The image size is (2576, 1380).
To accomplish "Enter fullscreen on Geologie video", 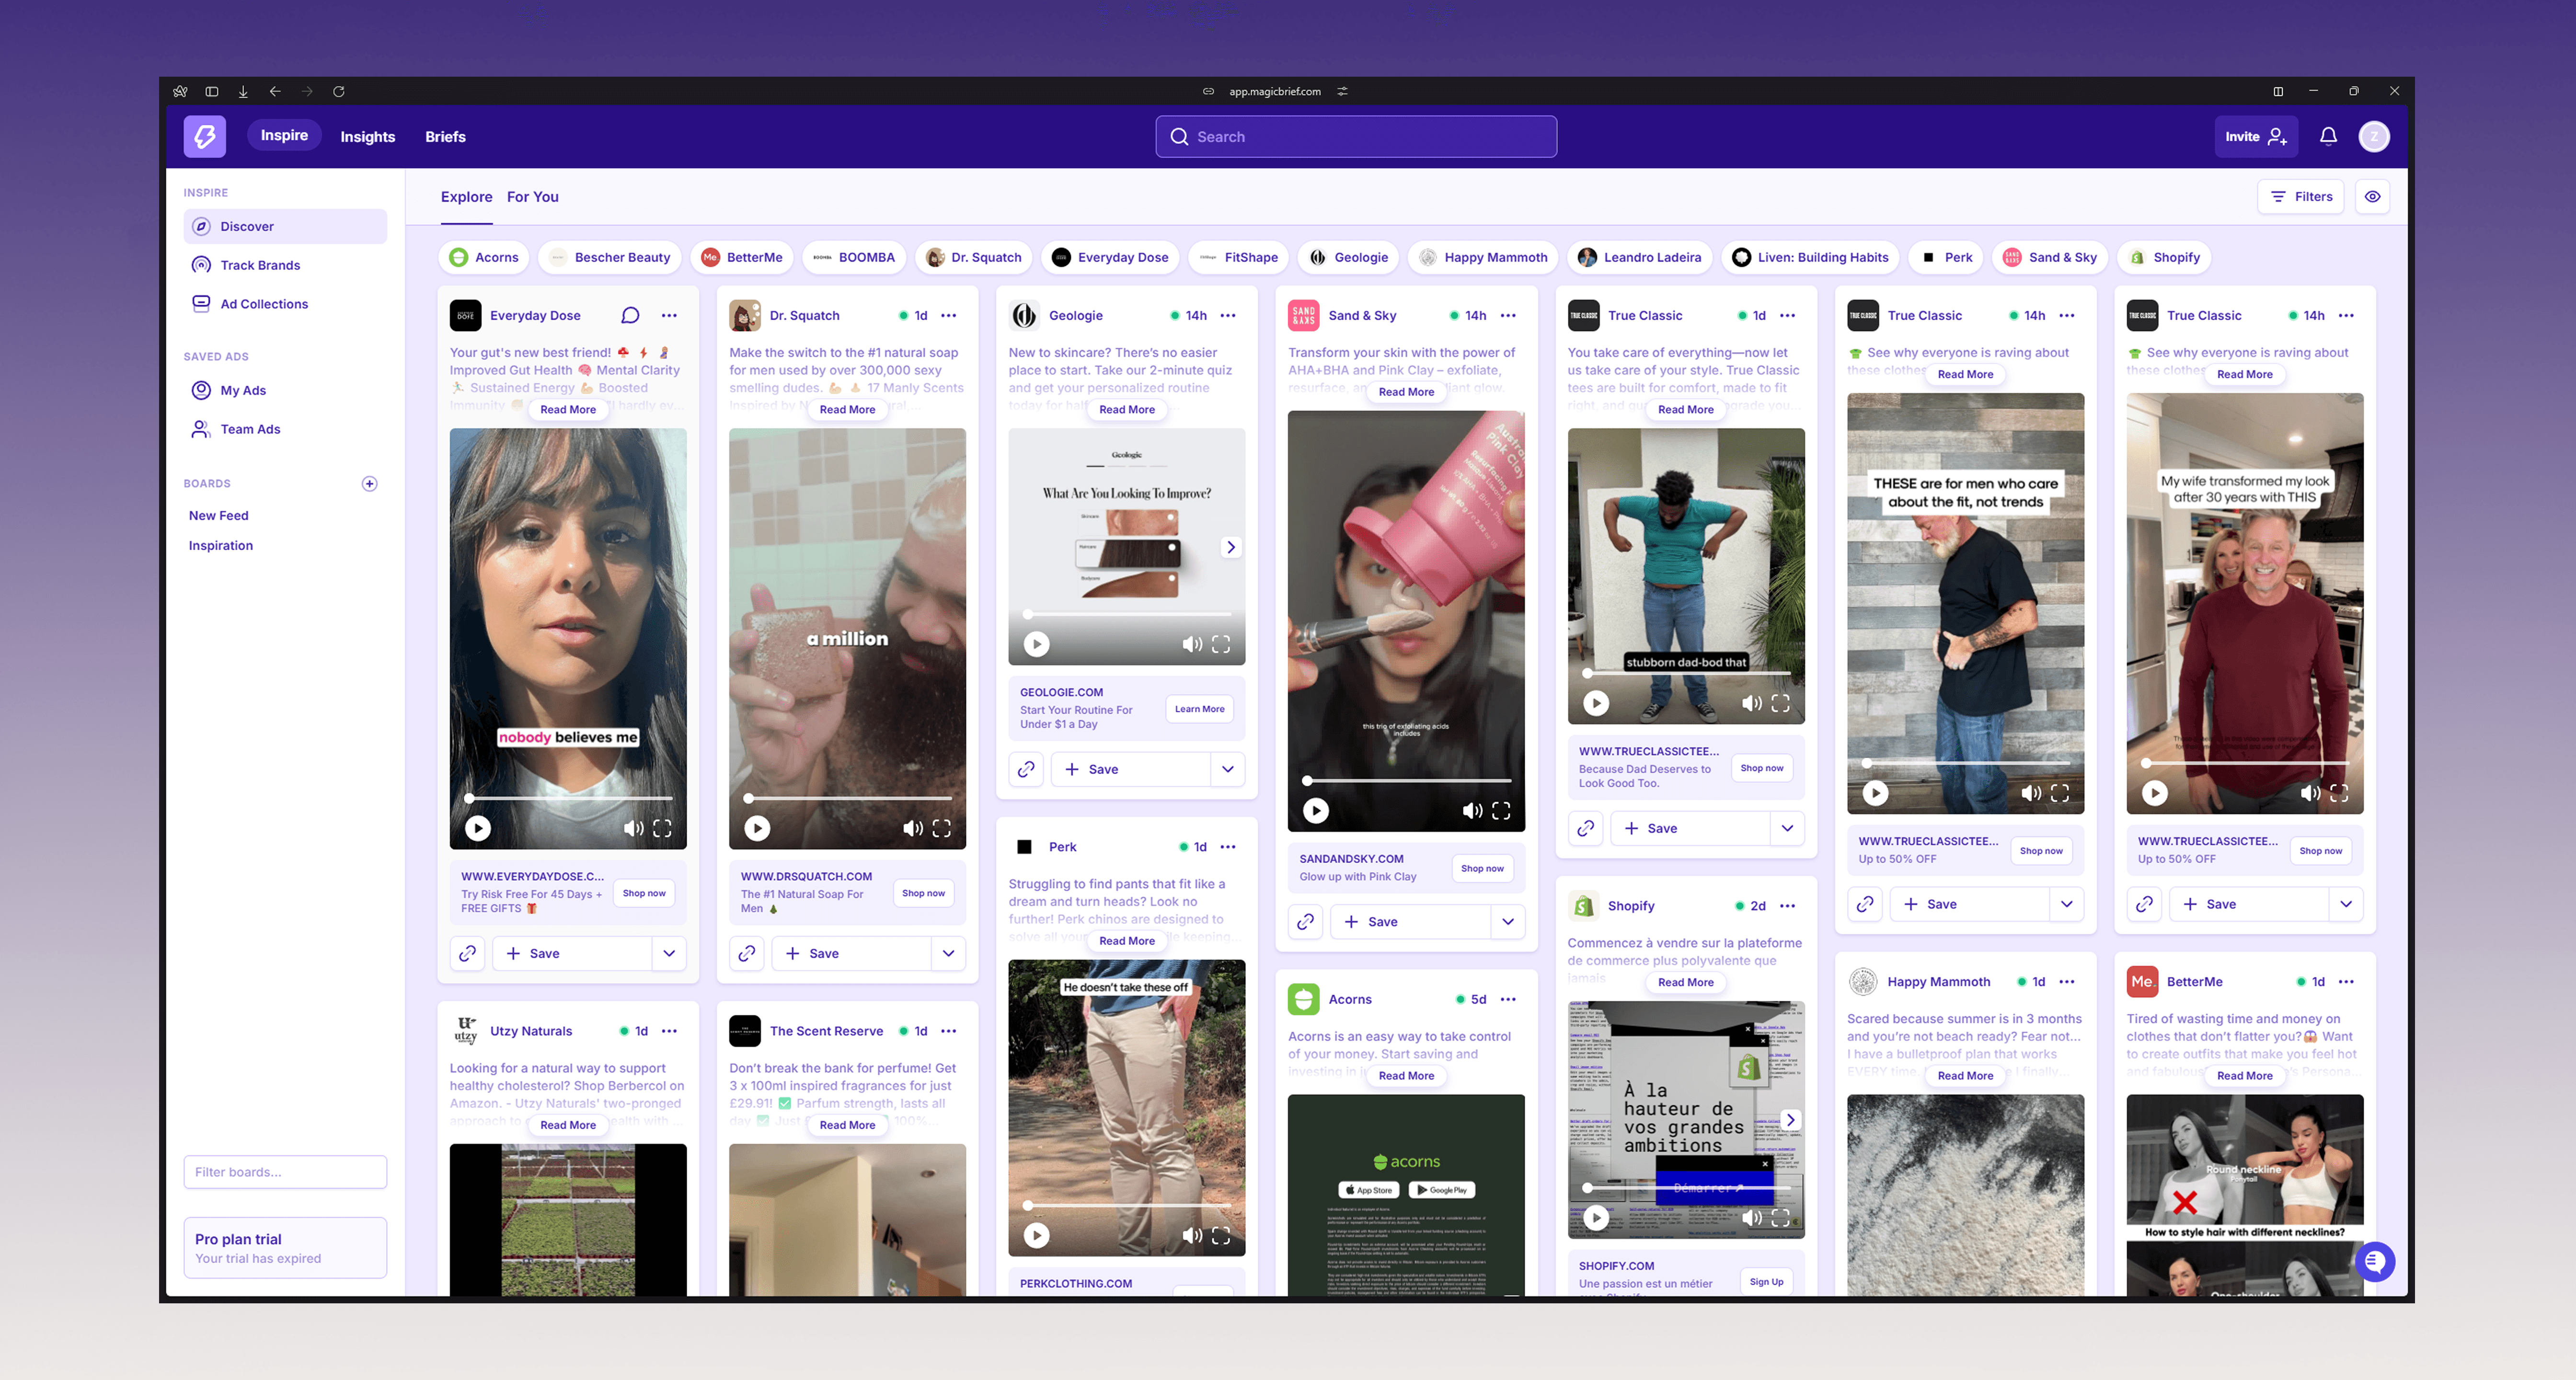I will pos(1221,644).
